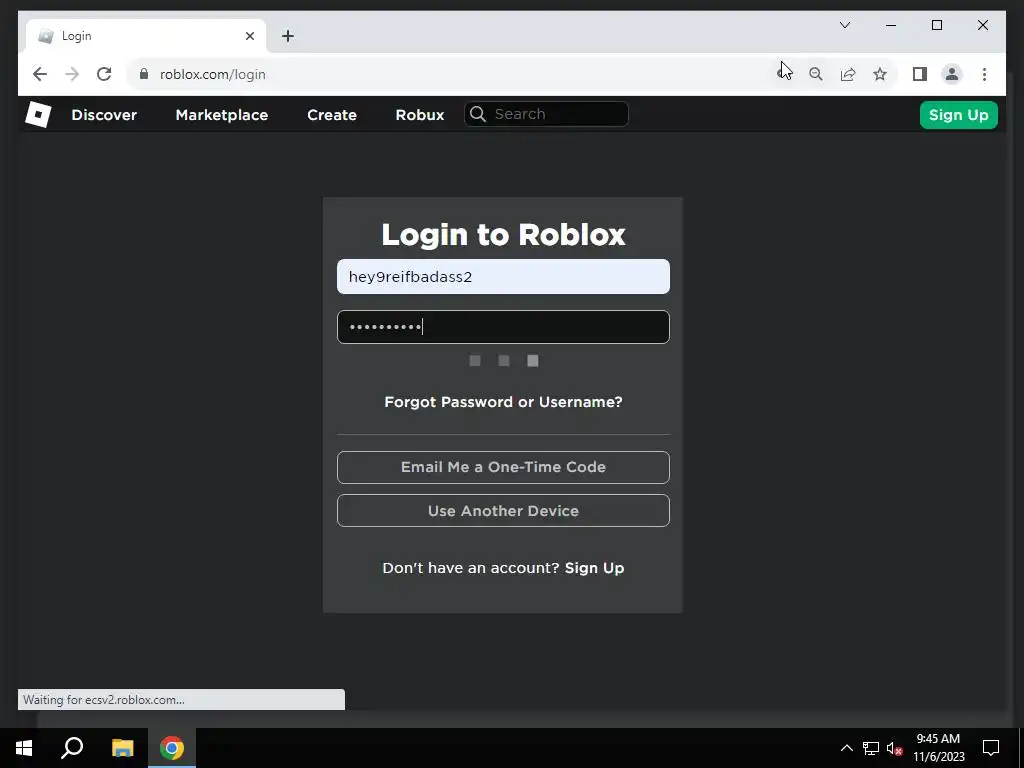
Task: Open Chrome three-dot menu
Action: click(x=984, y=74)
